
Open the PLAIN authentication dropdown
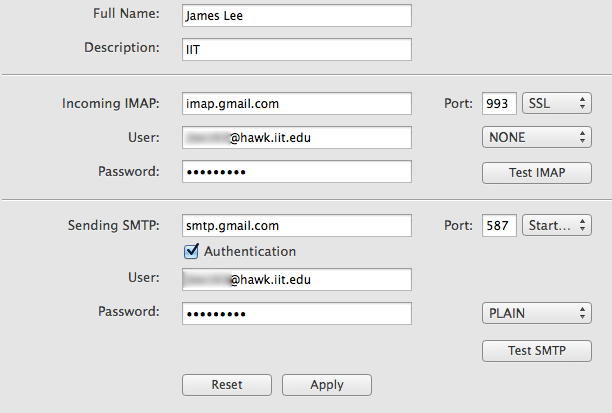tap(536, 314)
